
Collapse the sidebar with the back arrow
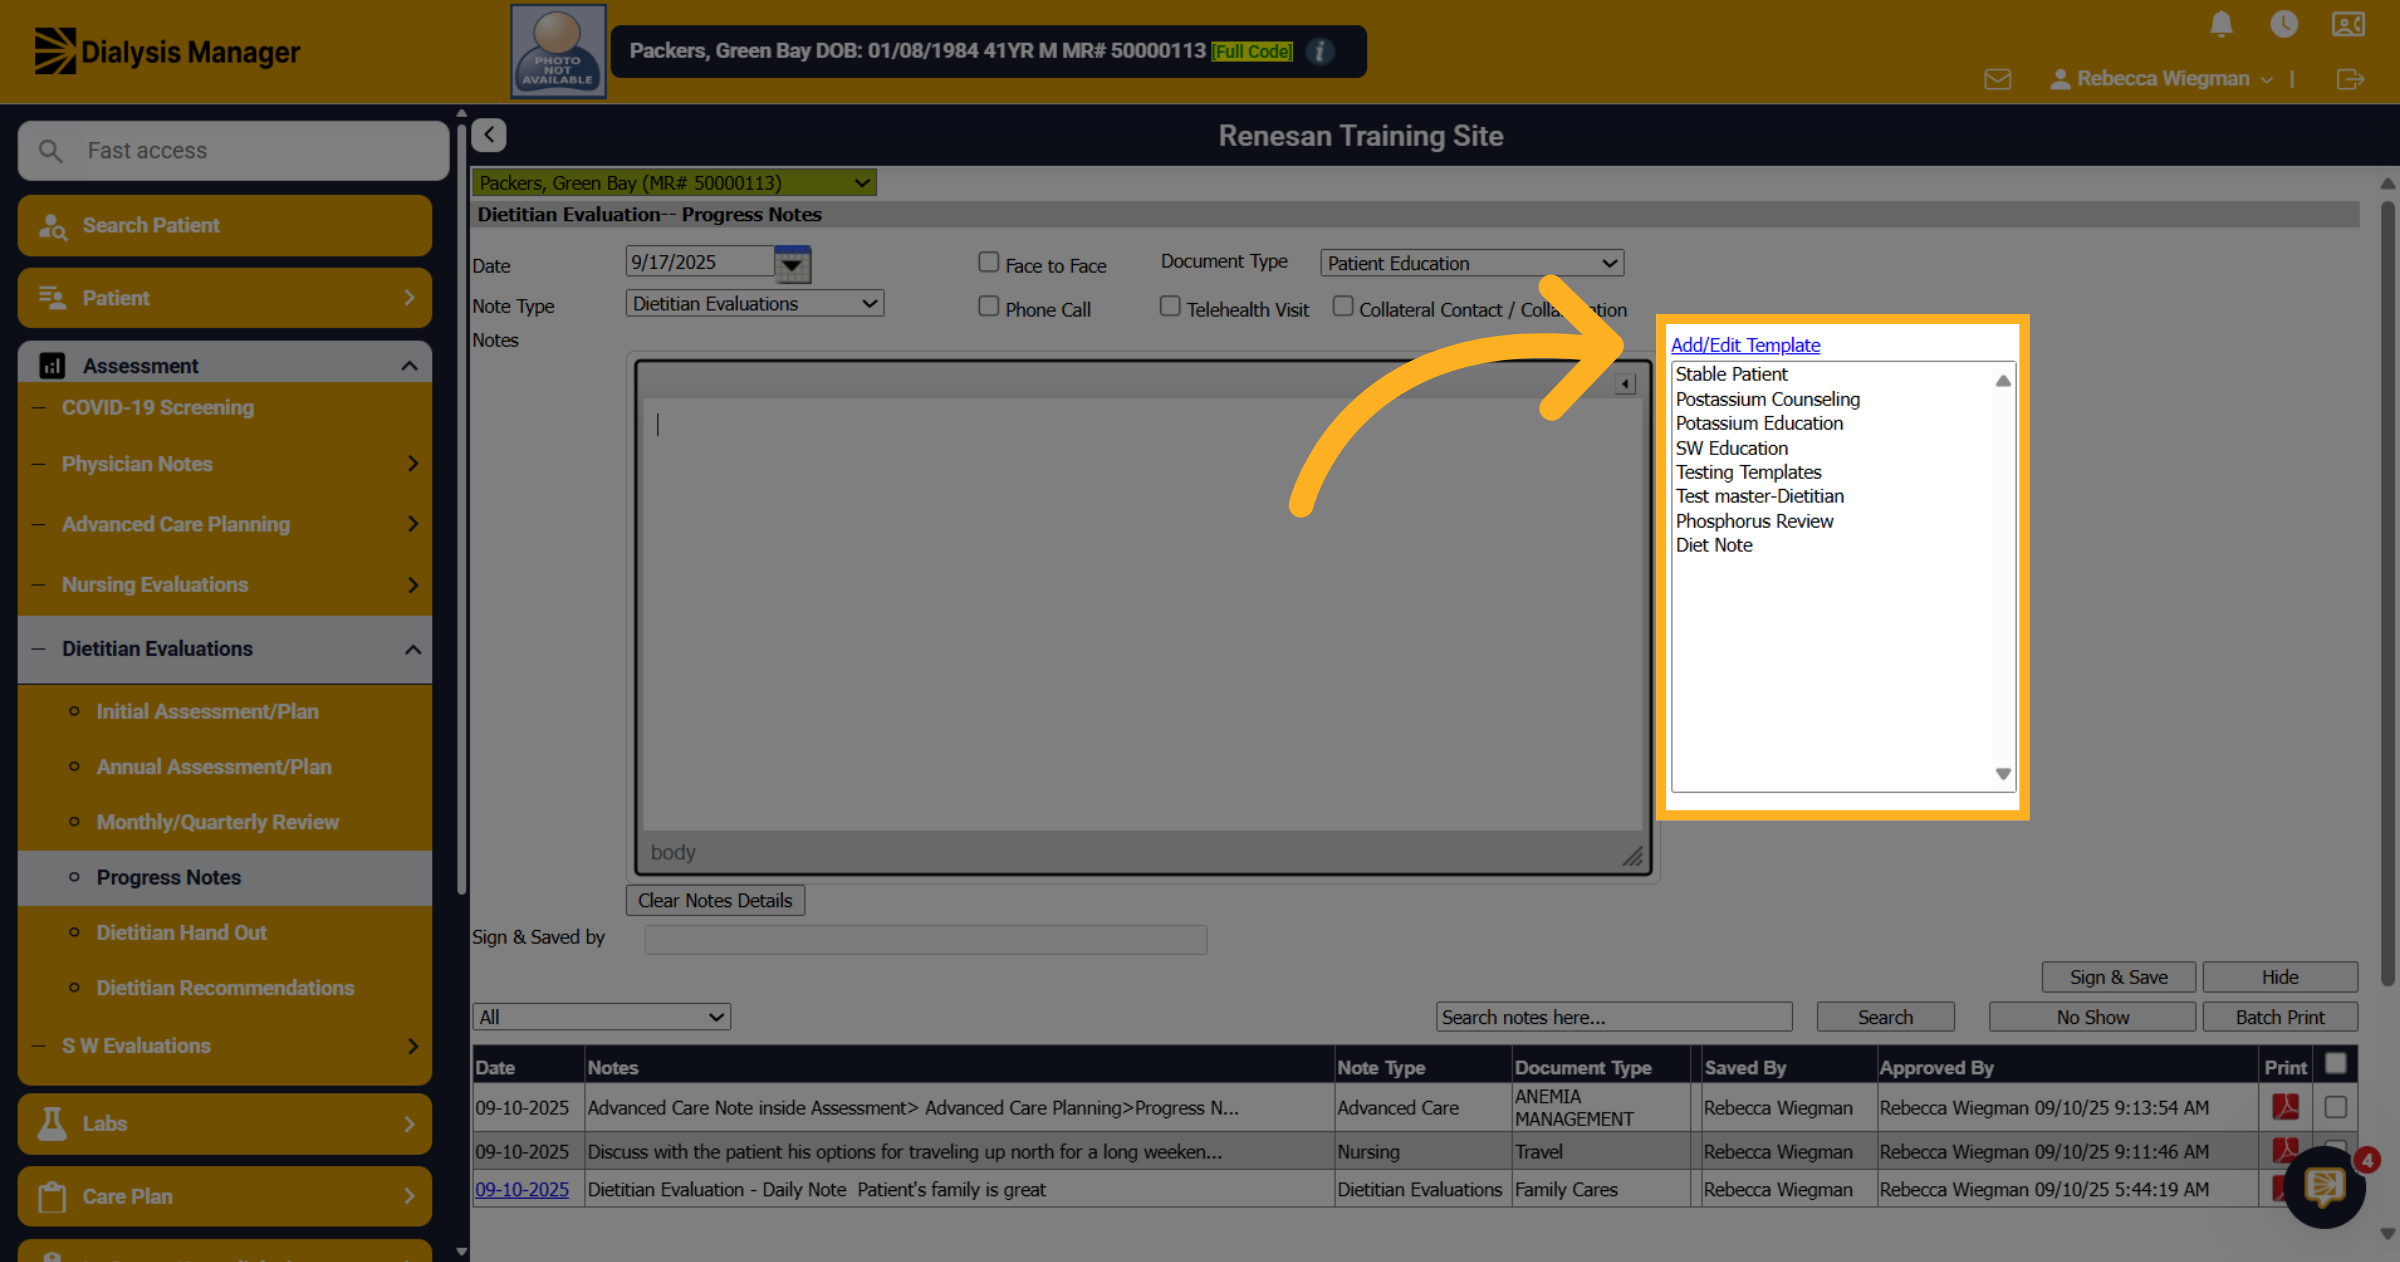(489, 135)
